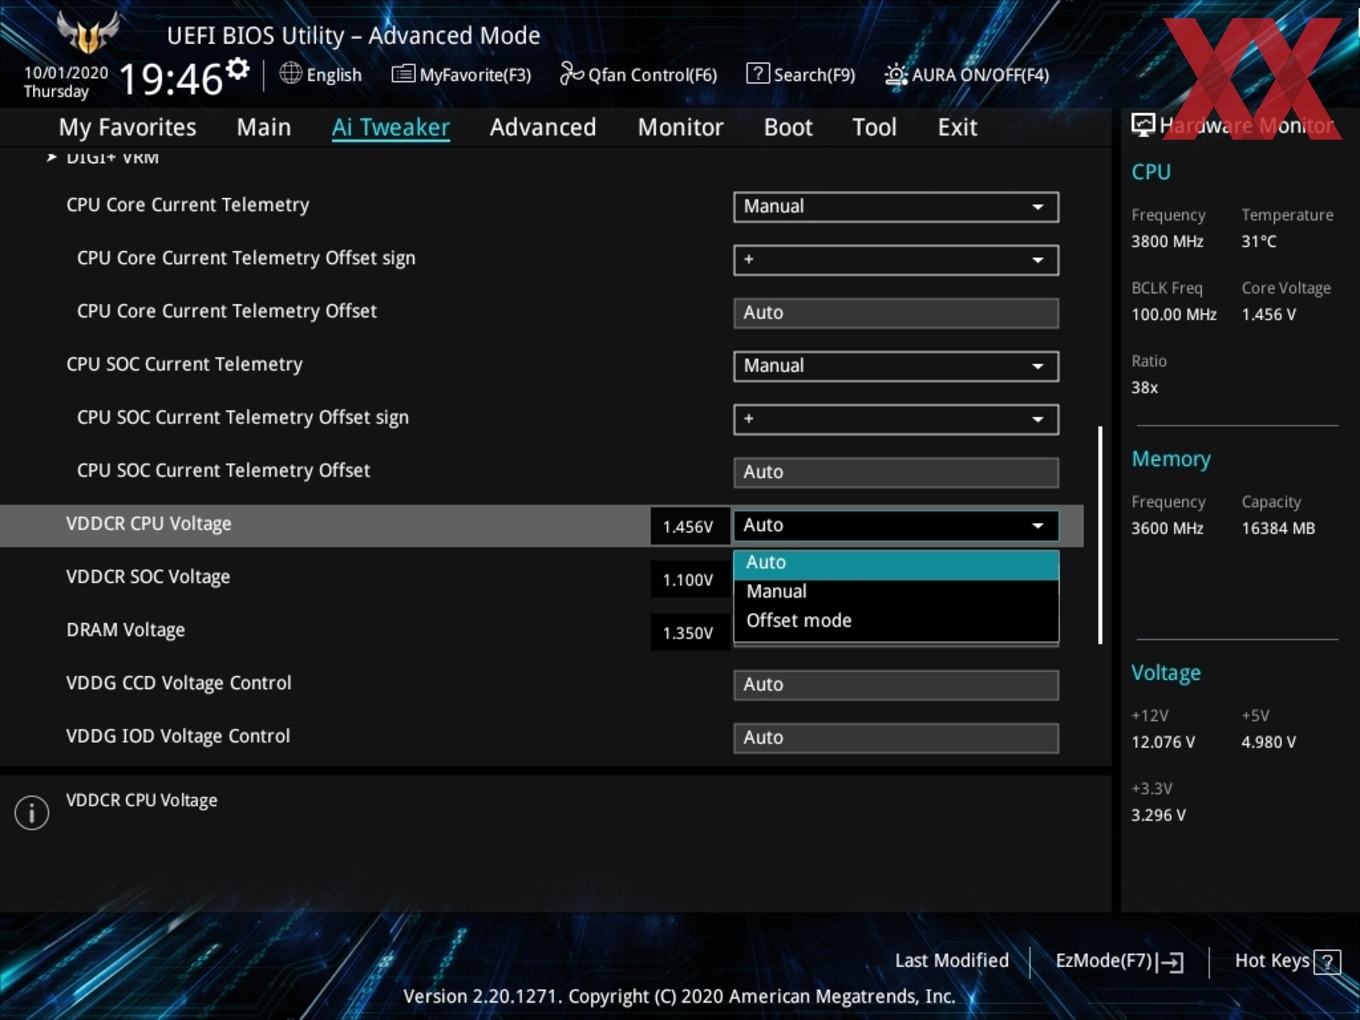This screenshot has width=1360, height=1020.
Task: Choose Offset mode in the voltage list
Action: tap(896, 621)
